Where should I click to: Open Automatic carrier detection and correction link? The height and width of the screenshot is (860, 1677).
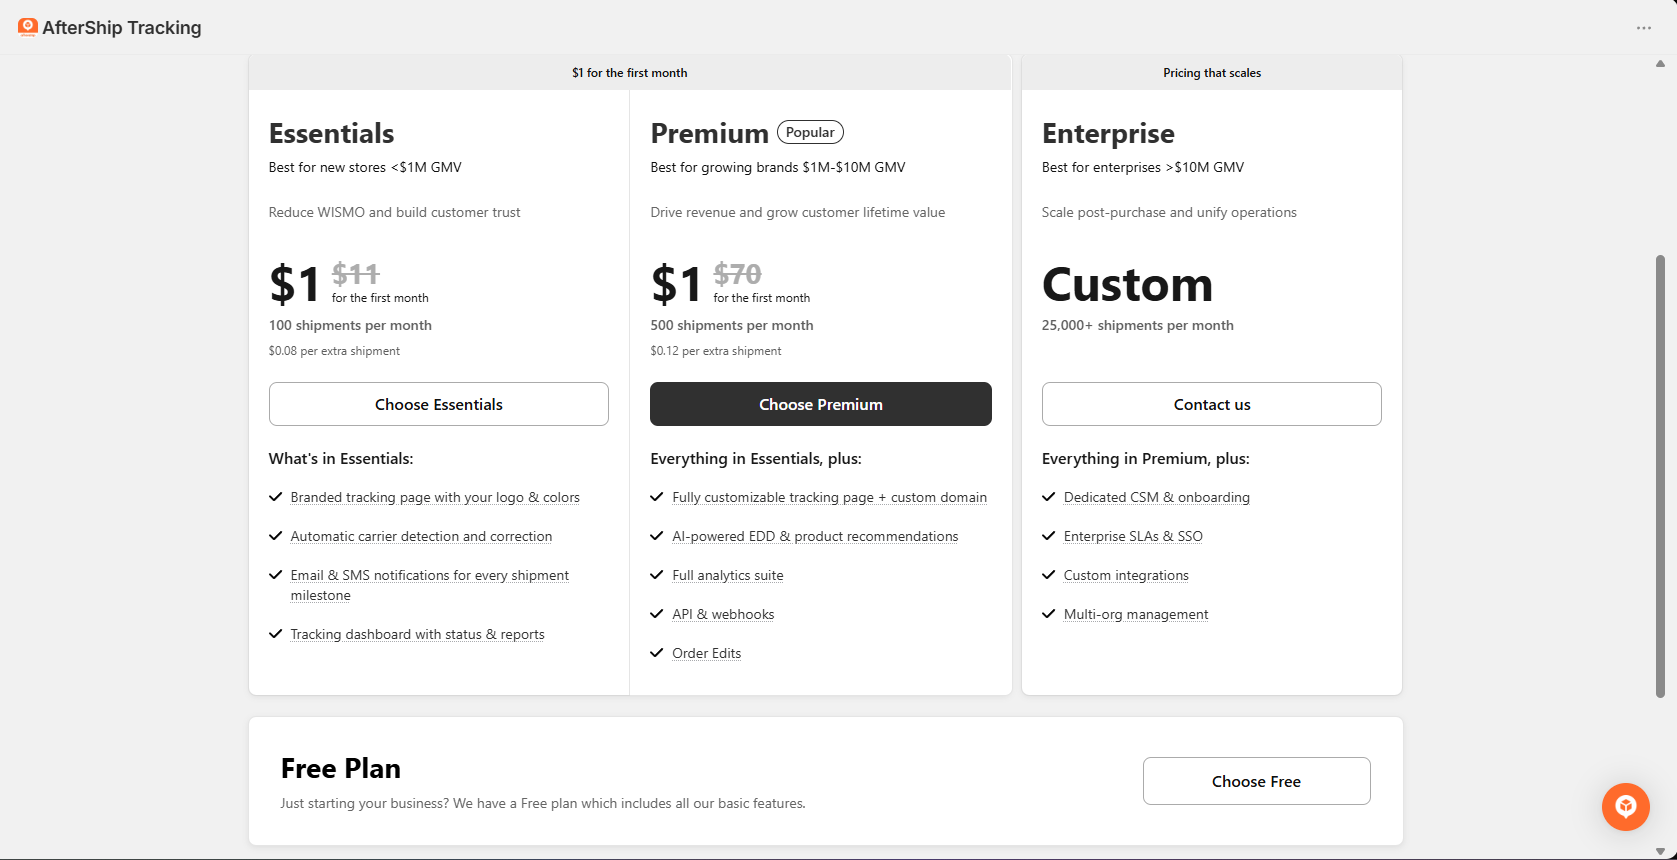coord(421,536)
